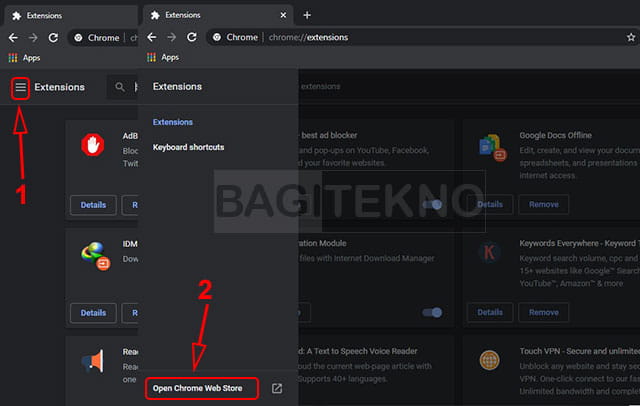Viewport: 640px width, 406px height.
Task: Click Text to Speech Voice Reader title
Action: pos(358,351)
